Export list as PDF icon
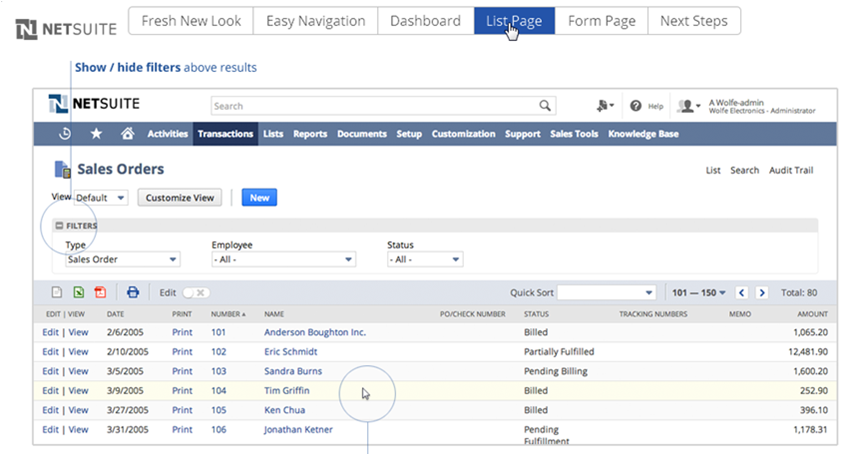Screen dimensions: 844x455 point(100,292)
